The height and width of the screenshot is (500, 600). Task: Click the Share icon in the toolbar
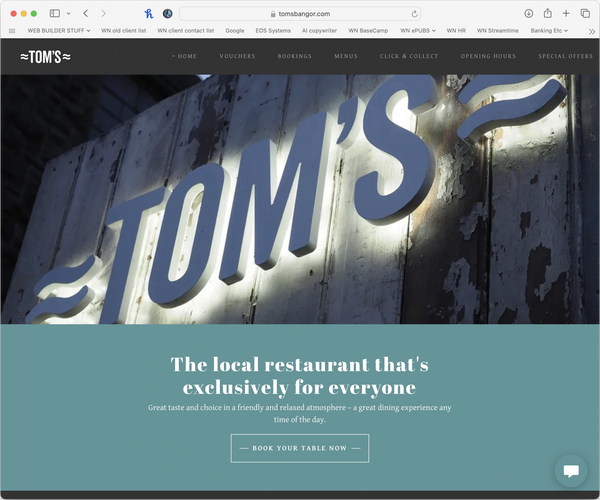coord(548,13)
